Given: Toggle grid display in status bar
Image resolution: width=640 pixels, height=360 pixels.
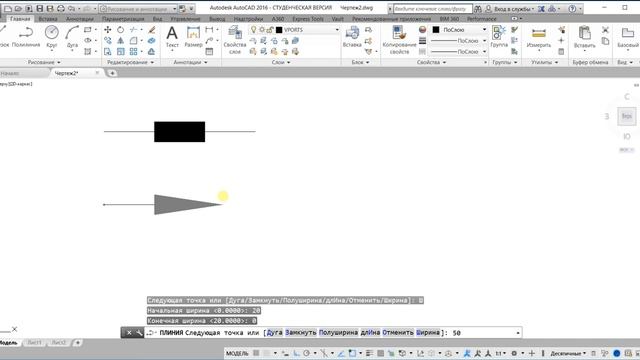Looking at the screenshot, I should click(256, 353).
